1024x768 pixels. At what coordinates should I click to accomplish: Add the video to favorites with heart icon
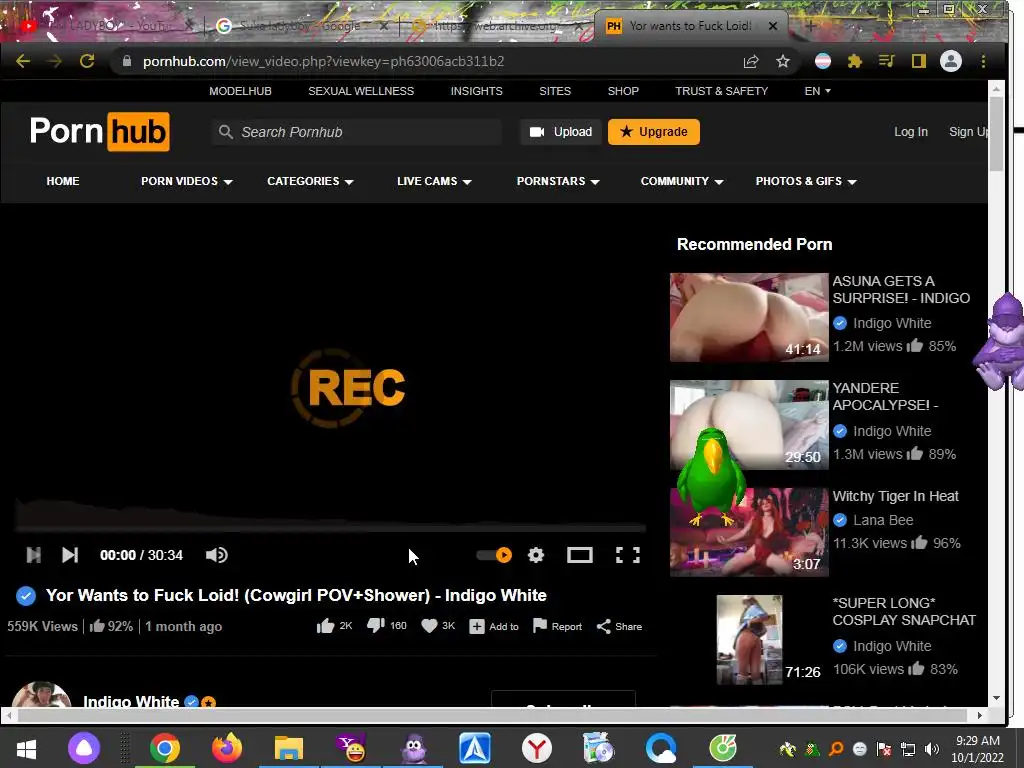point(429,626)
